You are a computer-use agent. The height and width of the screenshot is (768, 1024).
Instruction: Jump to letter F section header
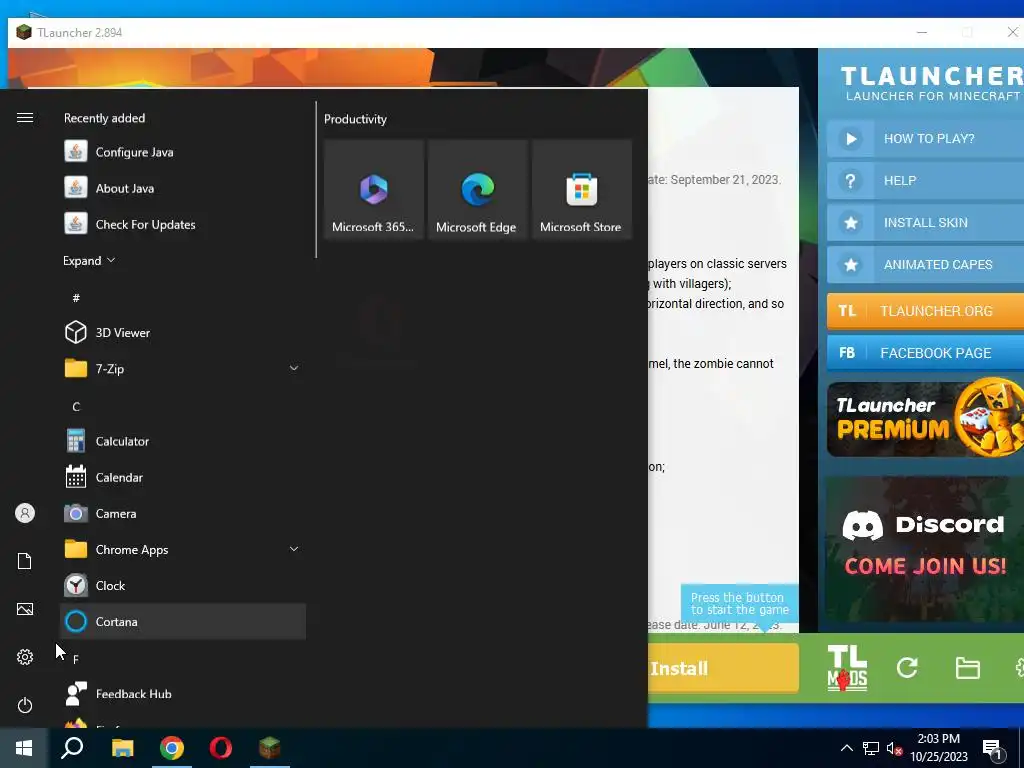click(76, 660)
